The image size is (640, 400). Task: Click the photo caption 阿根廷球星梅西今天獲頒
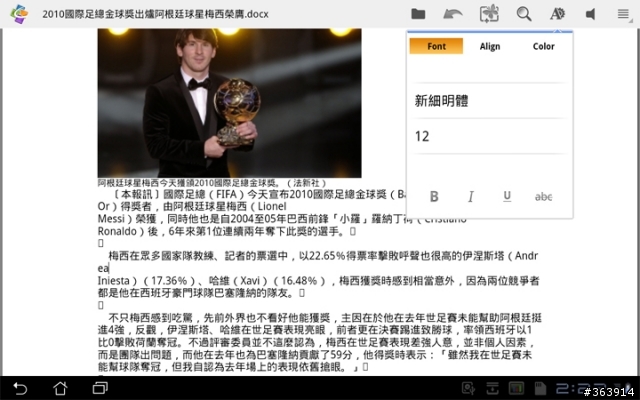click(211, 183)
